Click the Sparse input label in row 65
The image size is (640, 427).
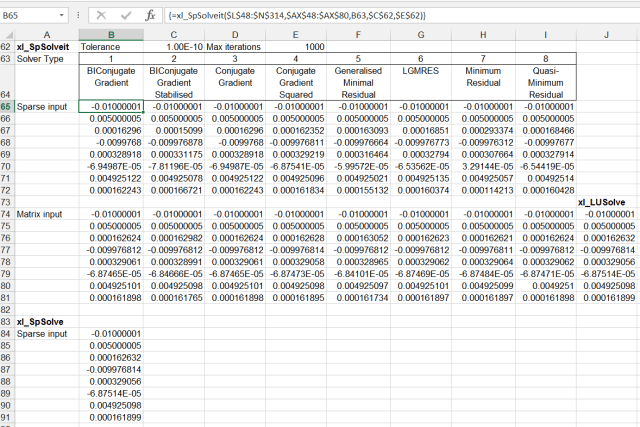click(47, 107)
